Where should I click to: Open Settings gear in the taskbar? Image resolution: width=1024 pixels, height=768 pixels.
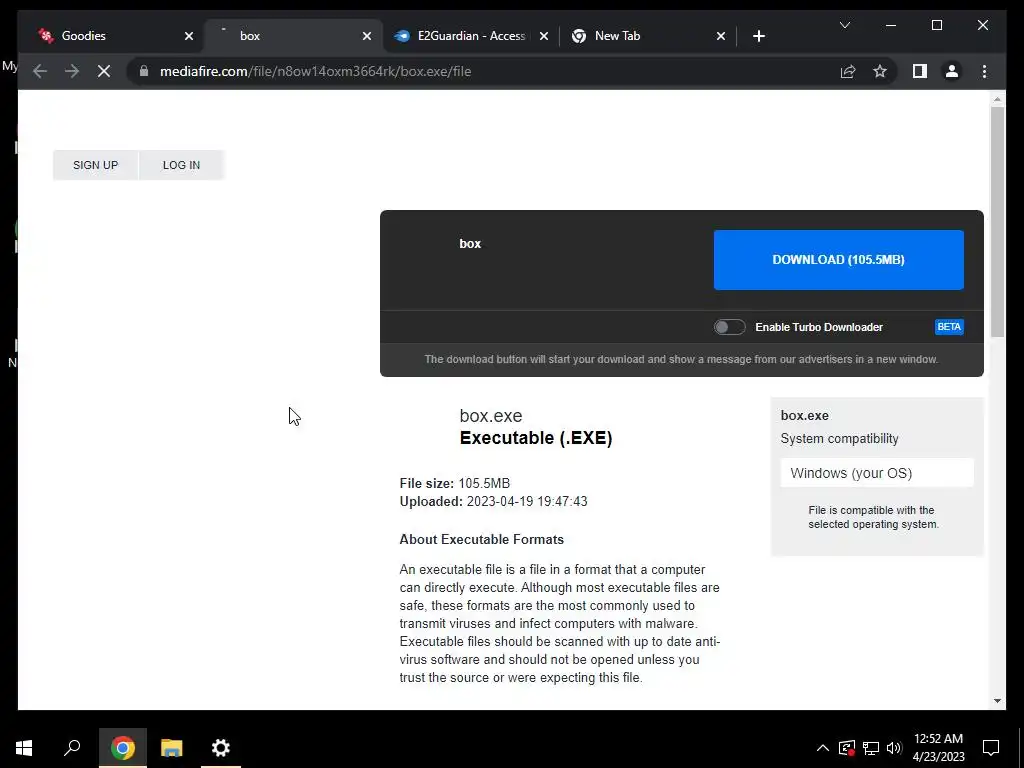coord(221,748)
